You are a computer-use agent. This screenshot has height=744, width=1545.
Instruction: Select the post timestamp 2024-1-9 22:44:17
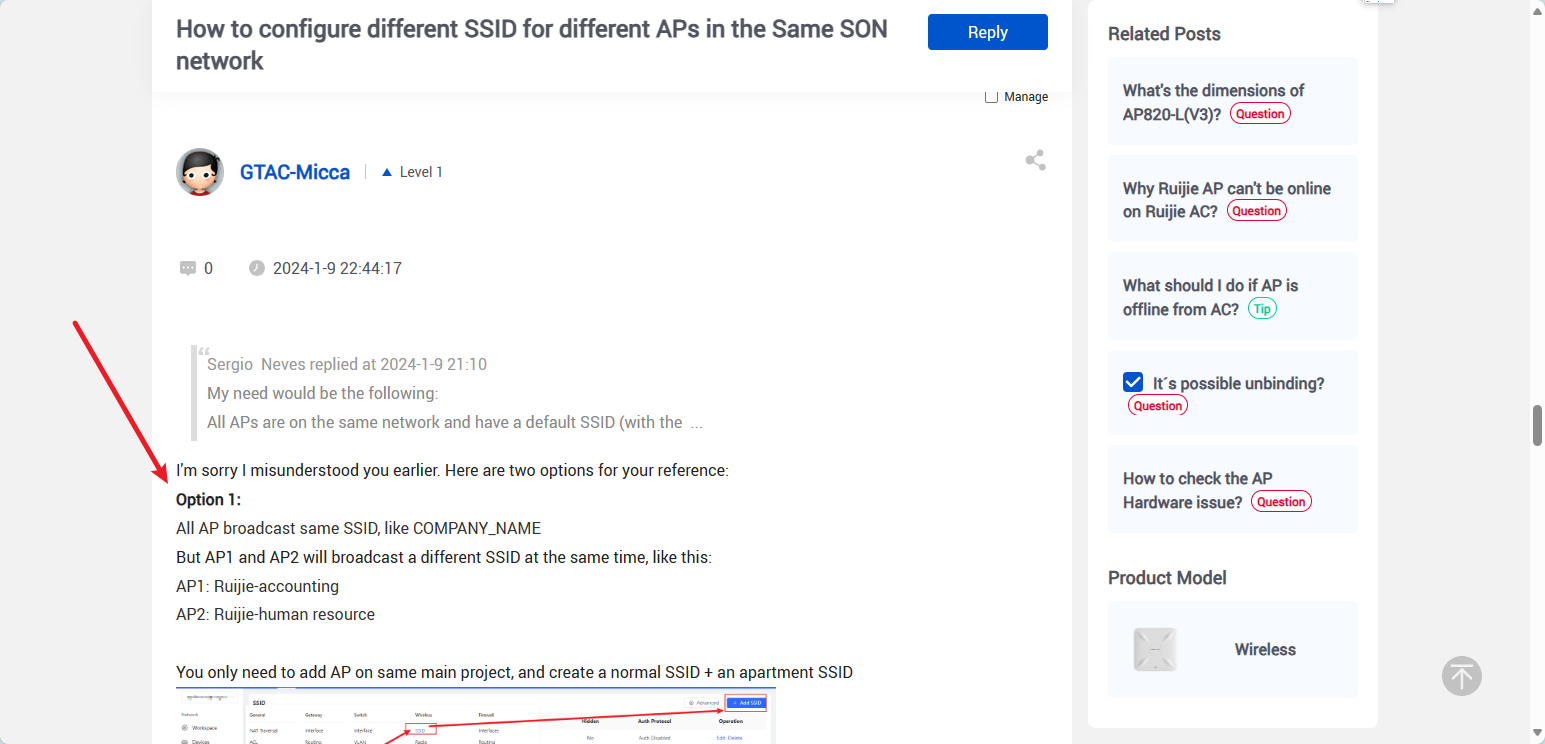click(x=337, y=268)
